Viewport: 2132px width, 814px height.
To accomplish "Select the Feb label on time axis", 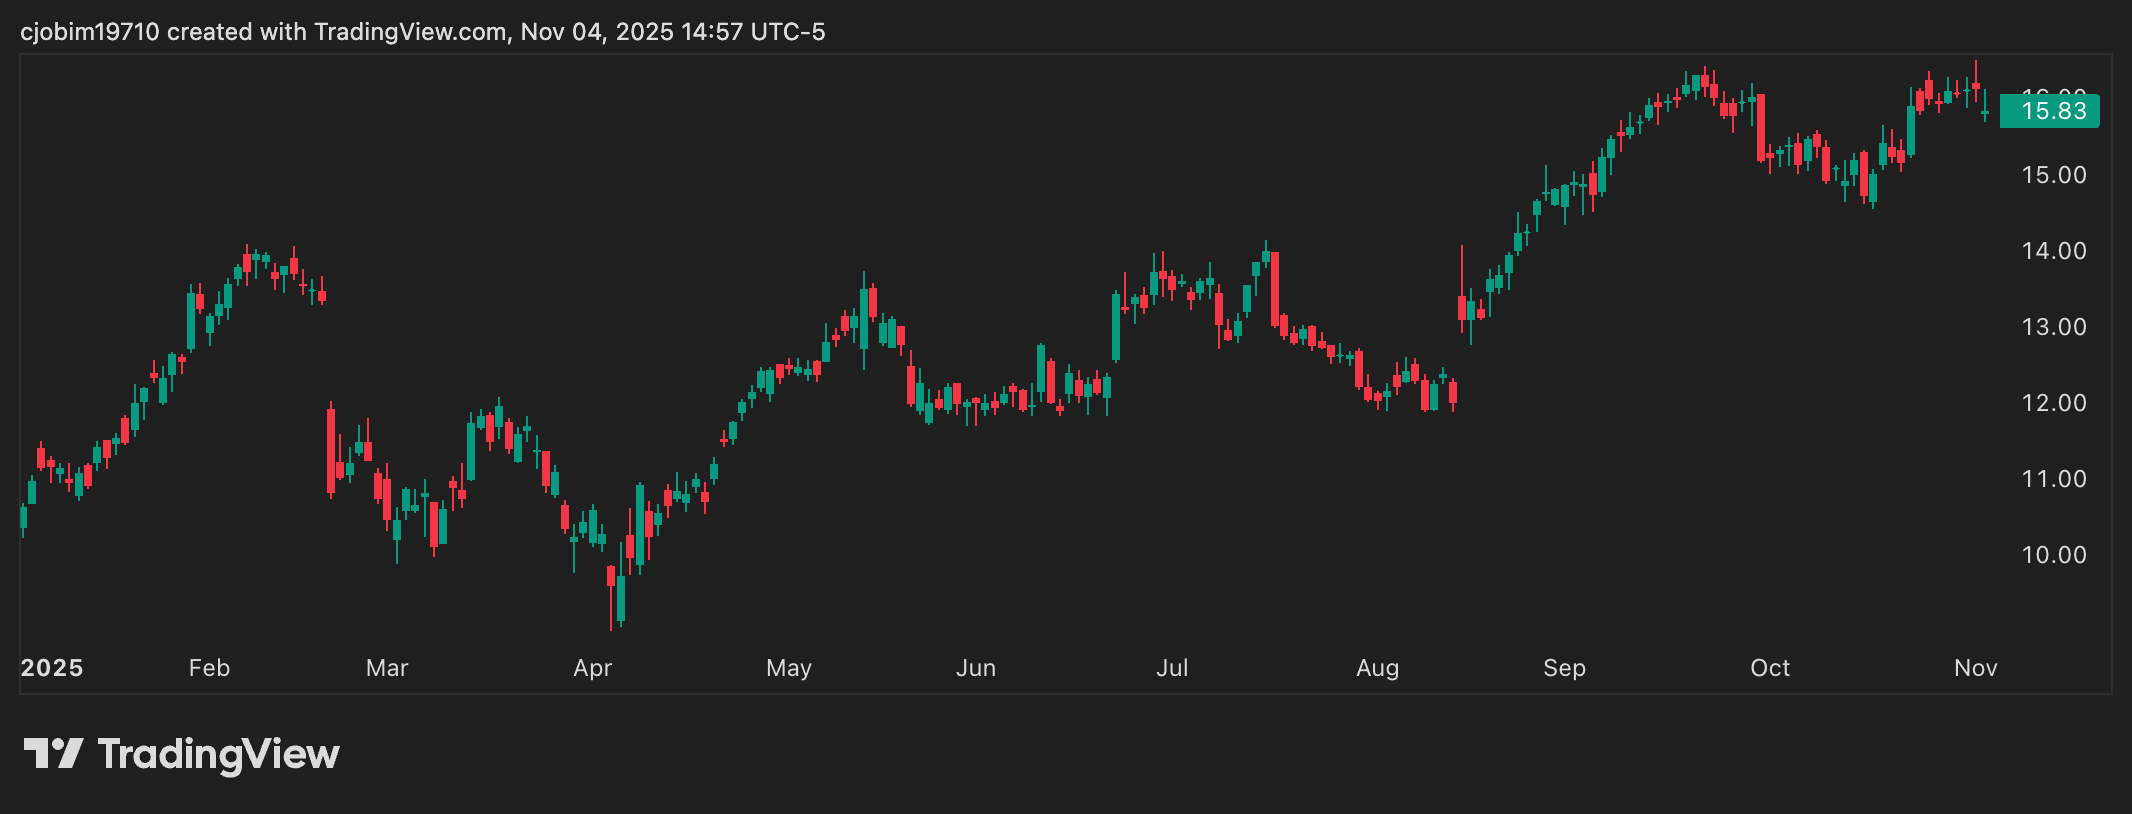I will [209, 668].
